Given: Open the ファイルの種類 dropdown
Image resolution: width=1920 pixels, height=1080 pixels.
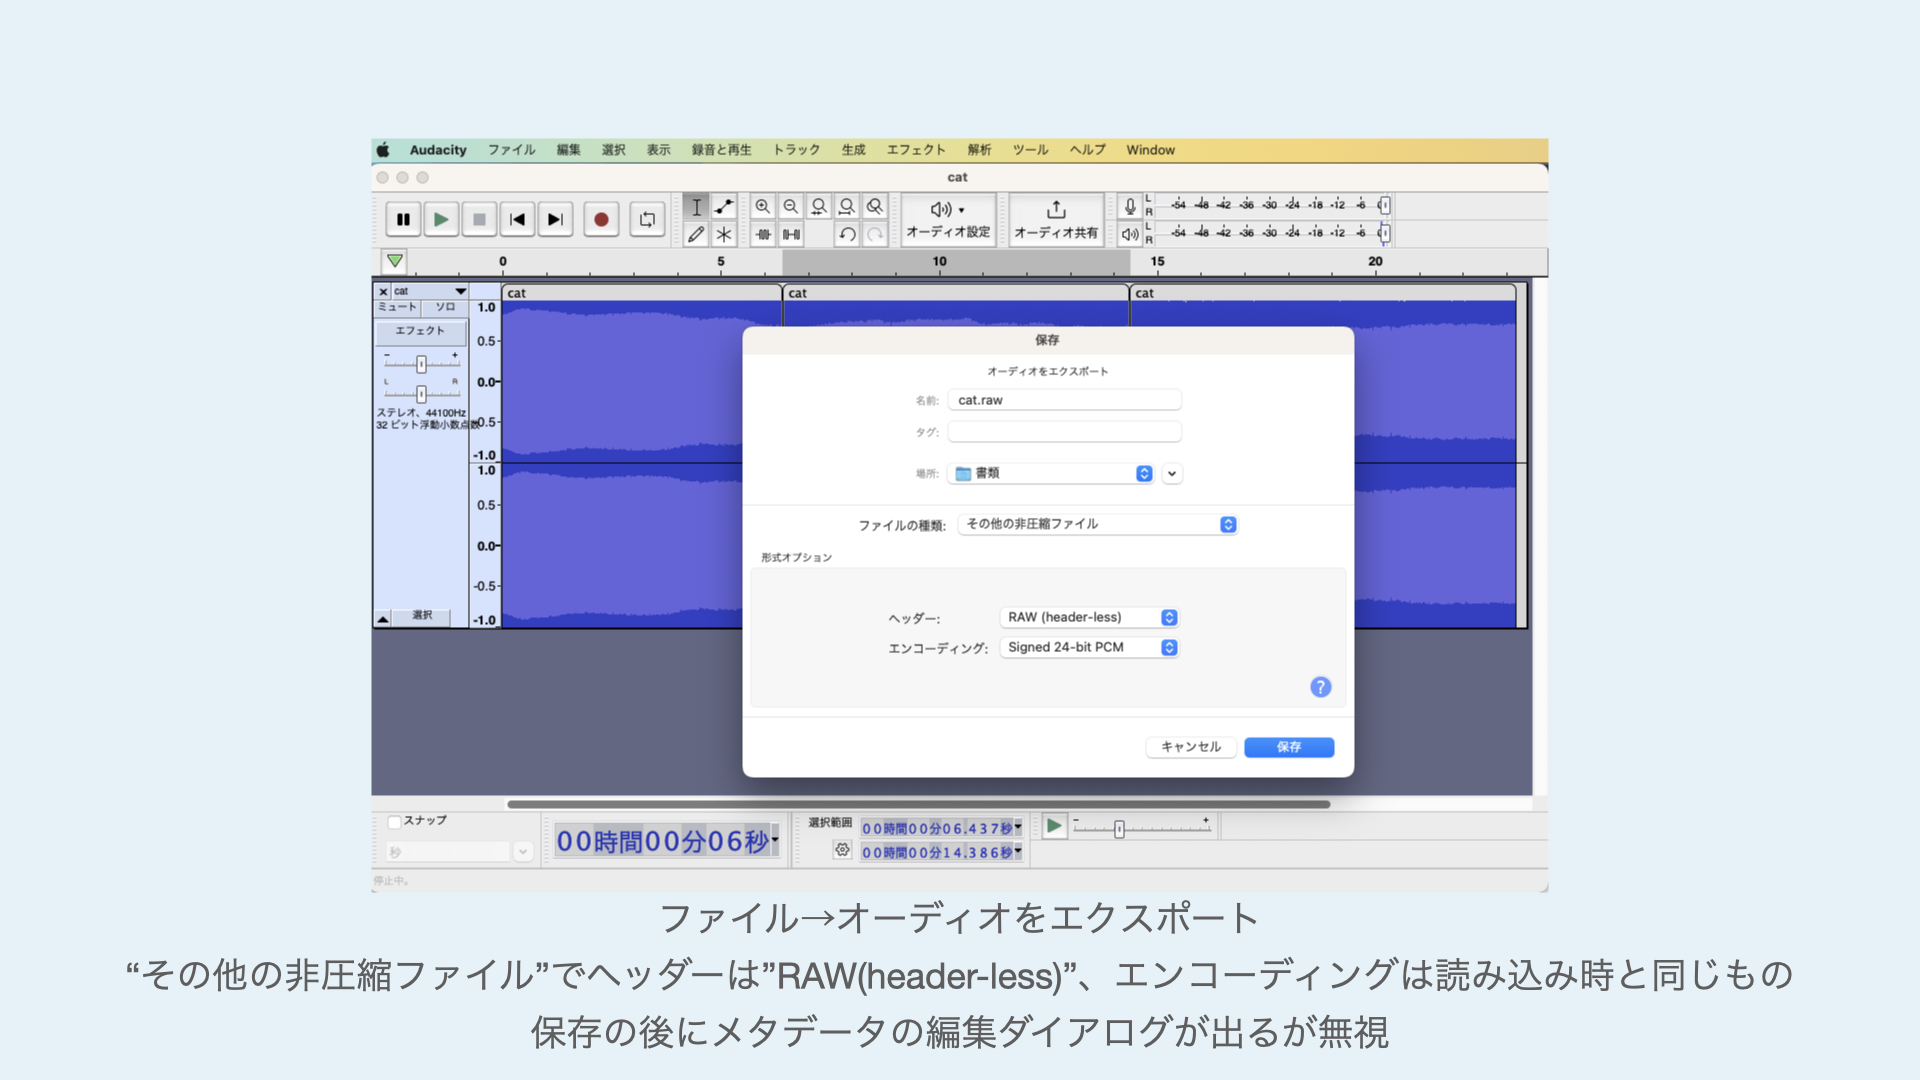Looking at the screenshot, I should pos(1098,524).
